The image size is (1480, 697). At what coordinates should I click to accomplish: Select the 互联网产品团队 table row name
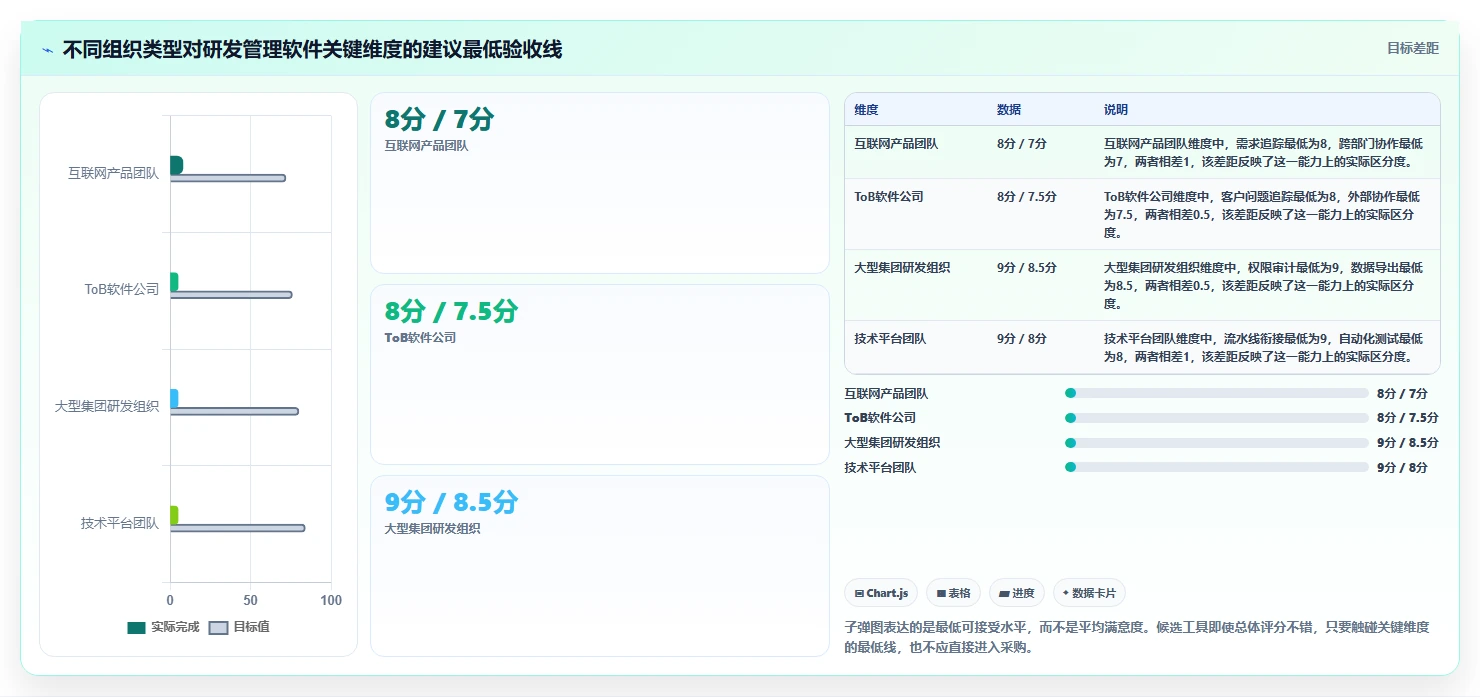(896, 144)
